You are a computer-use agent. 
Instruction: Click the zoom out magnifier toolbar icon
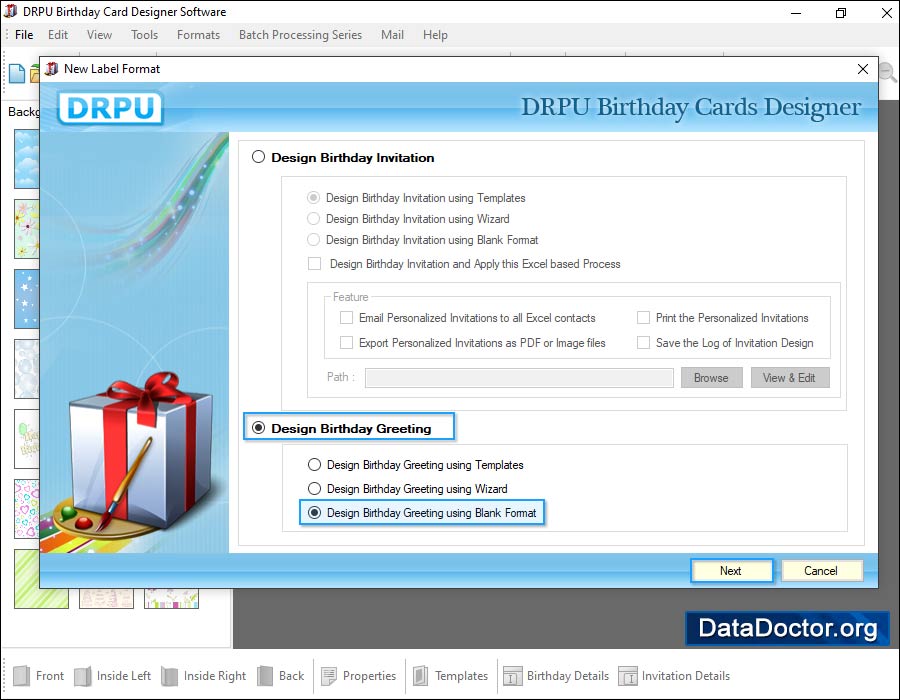pos(887,72)
